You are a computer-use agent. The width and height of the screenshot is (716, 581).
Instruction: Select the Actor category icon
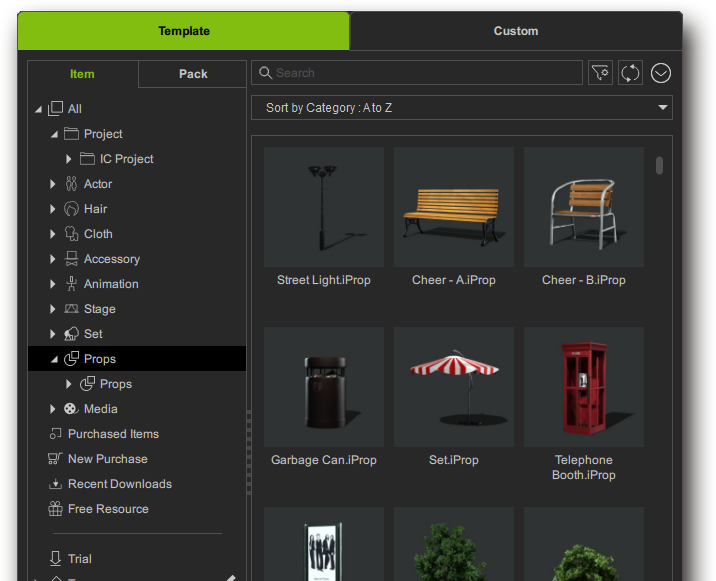click(x=71, y=184)
